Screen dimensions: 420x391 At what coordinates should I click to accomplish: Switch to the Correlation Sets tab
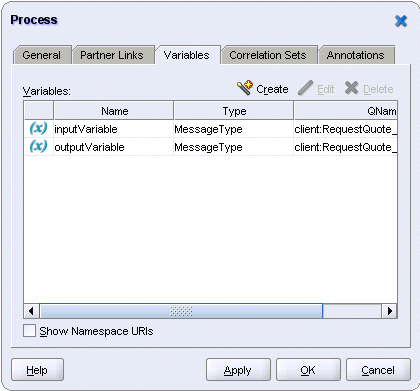point(268,55)
